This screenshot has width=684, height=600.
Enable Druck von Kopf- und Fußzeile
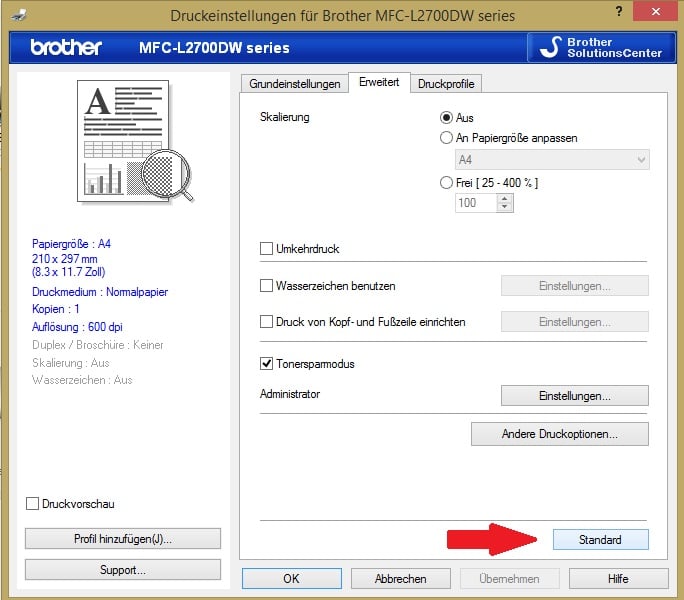click(x=267, y=322)
